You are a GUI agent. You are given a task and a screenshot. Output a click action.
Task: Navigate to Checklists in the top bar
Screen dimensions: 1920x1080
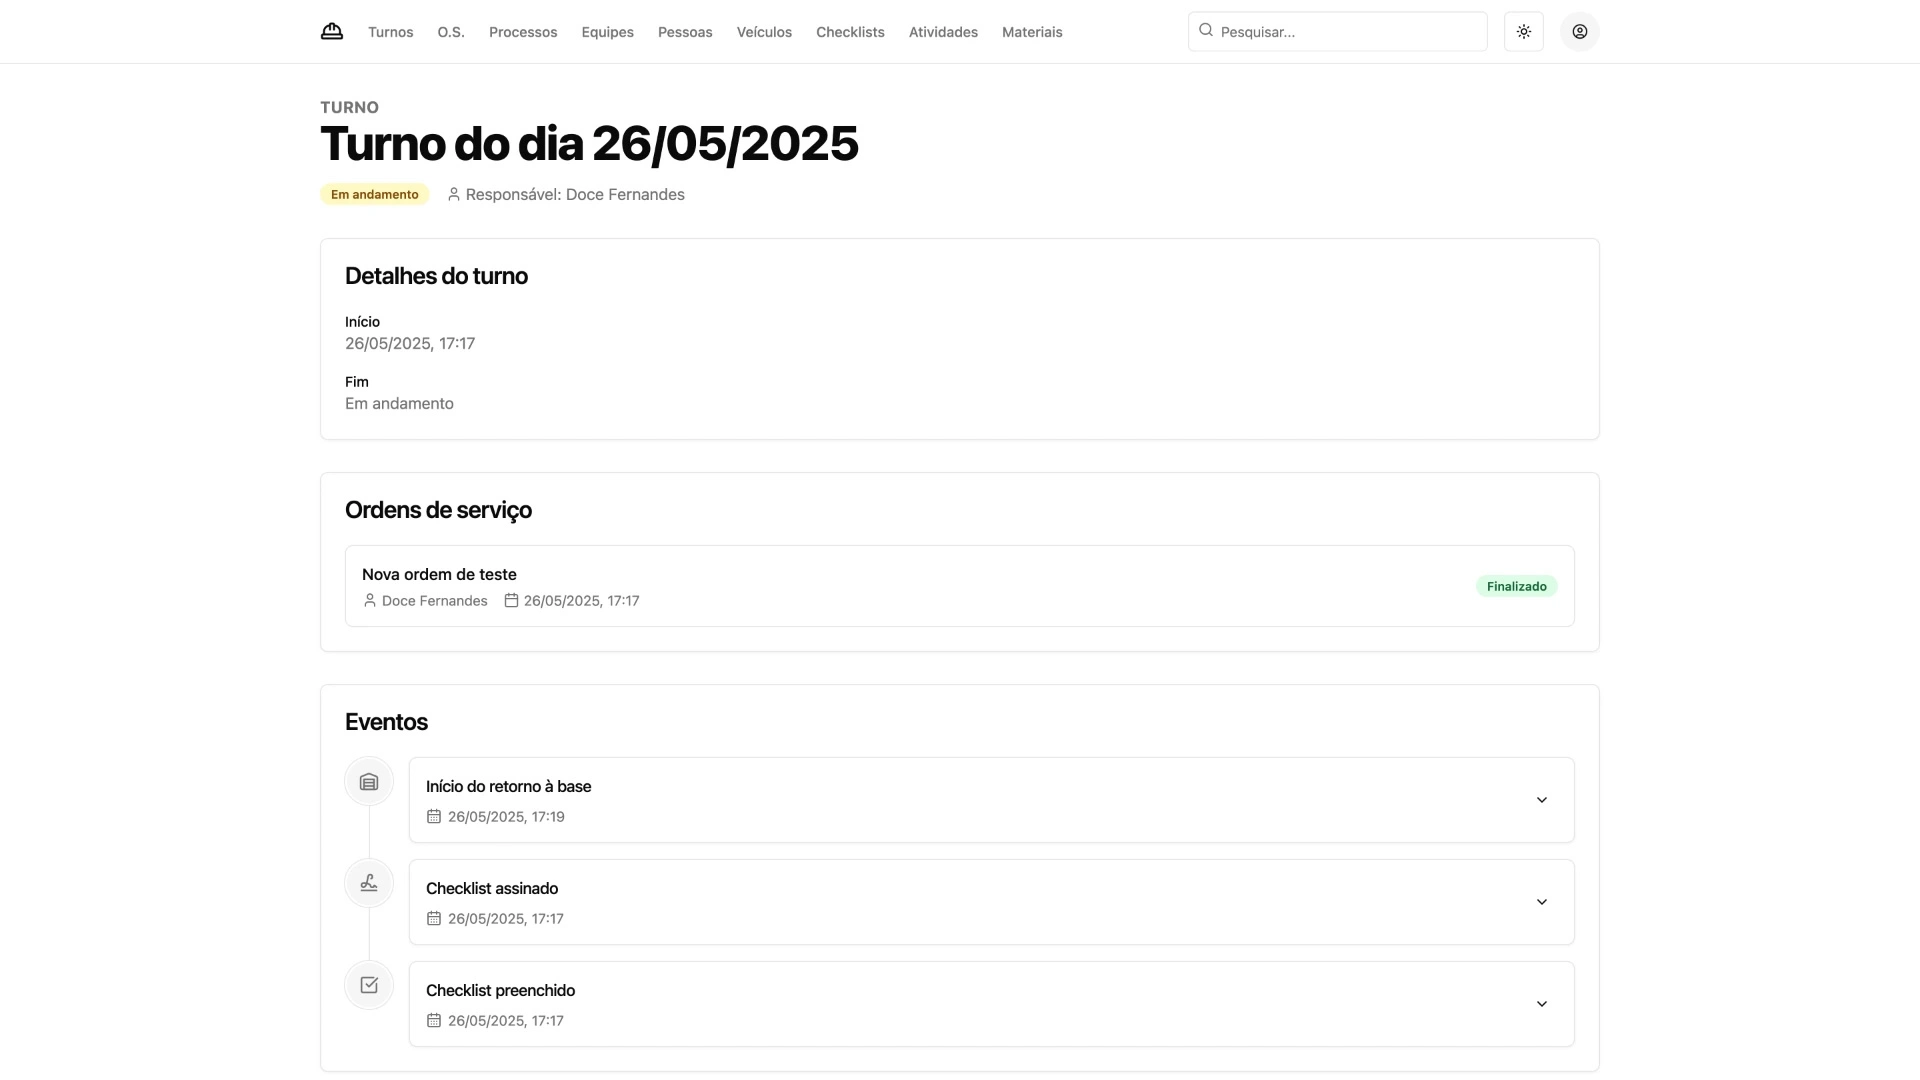click(850, 32)
